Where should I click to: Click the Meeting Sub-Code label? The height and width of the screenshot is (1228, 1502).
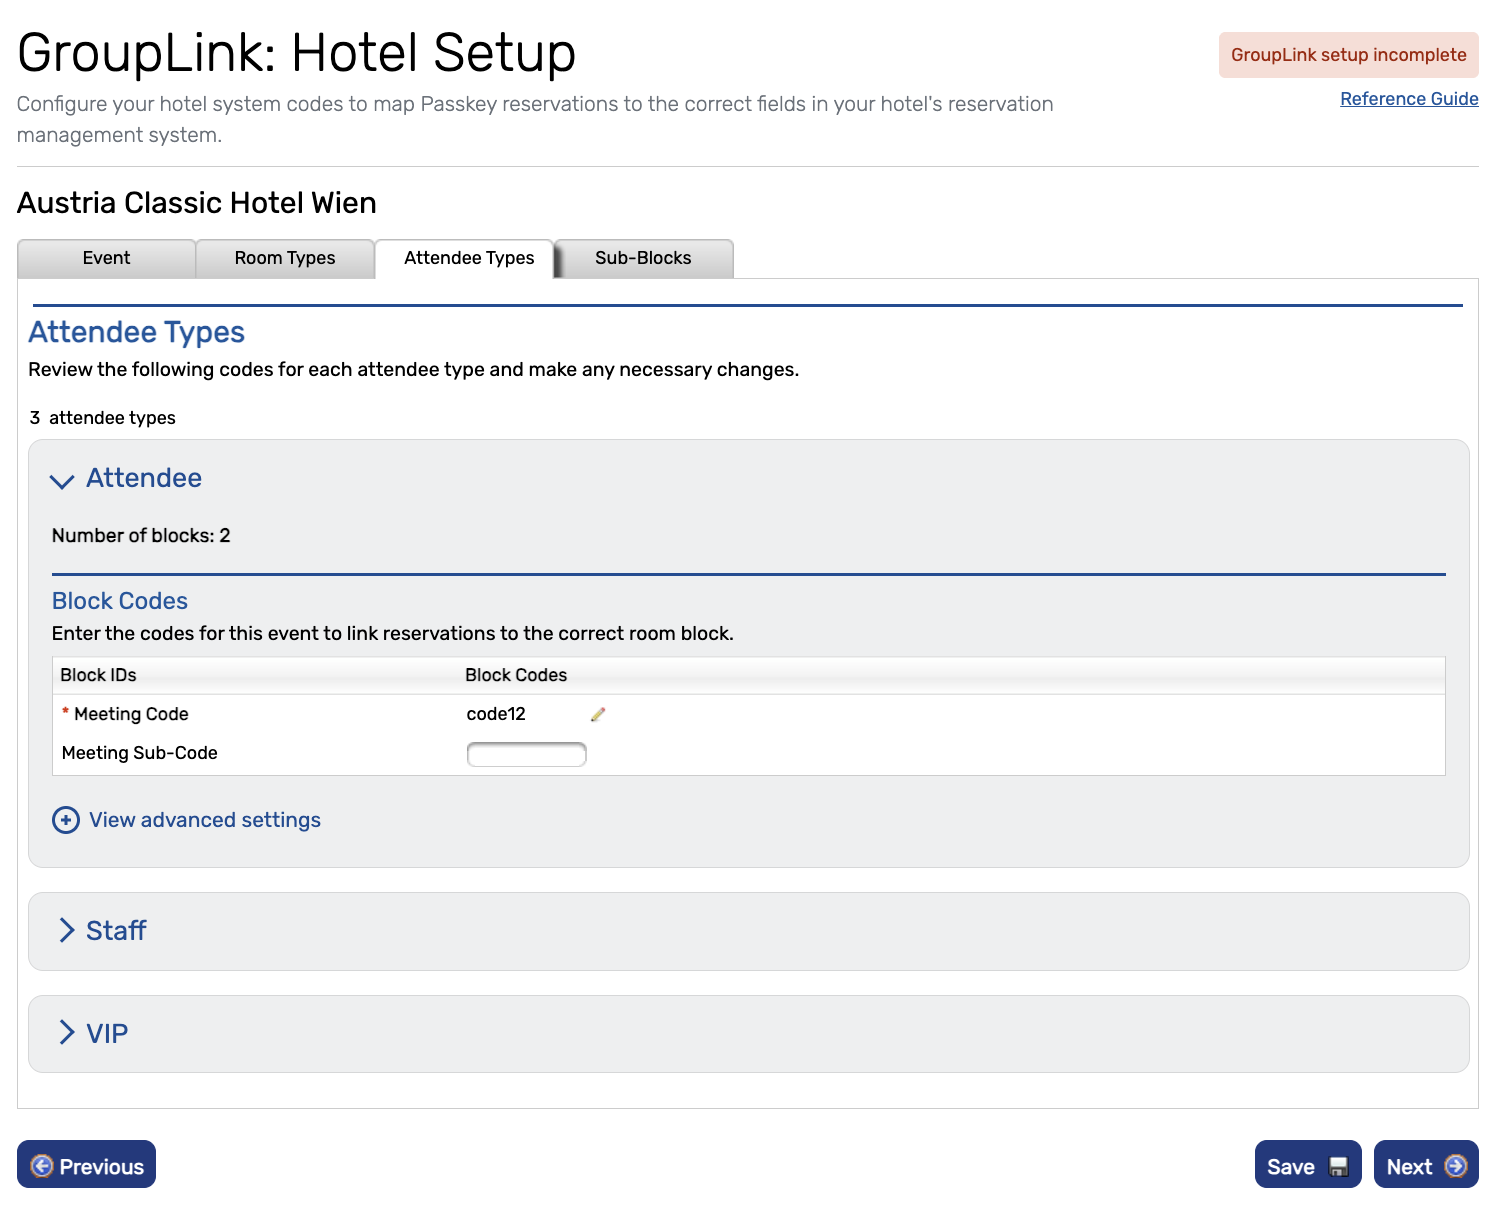coord(140,753)
